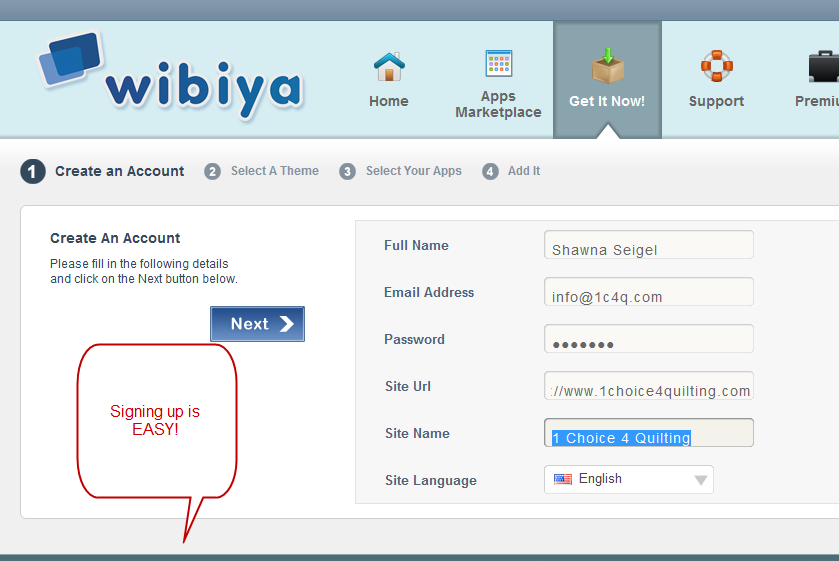Screen dimensions: 839x561
Task: Click the Home house icon
Action: (x=389, y=67)
